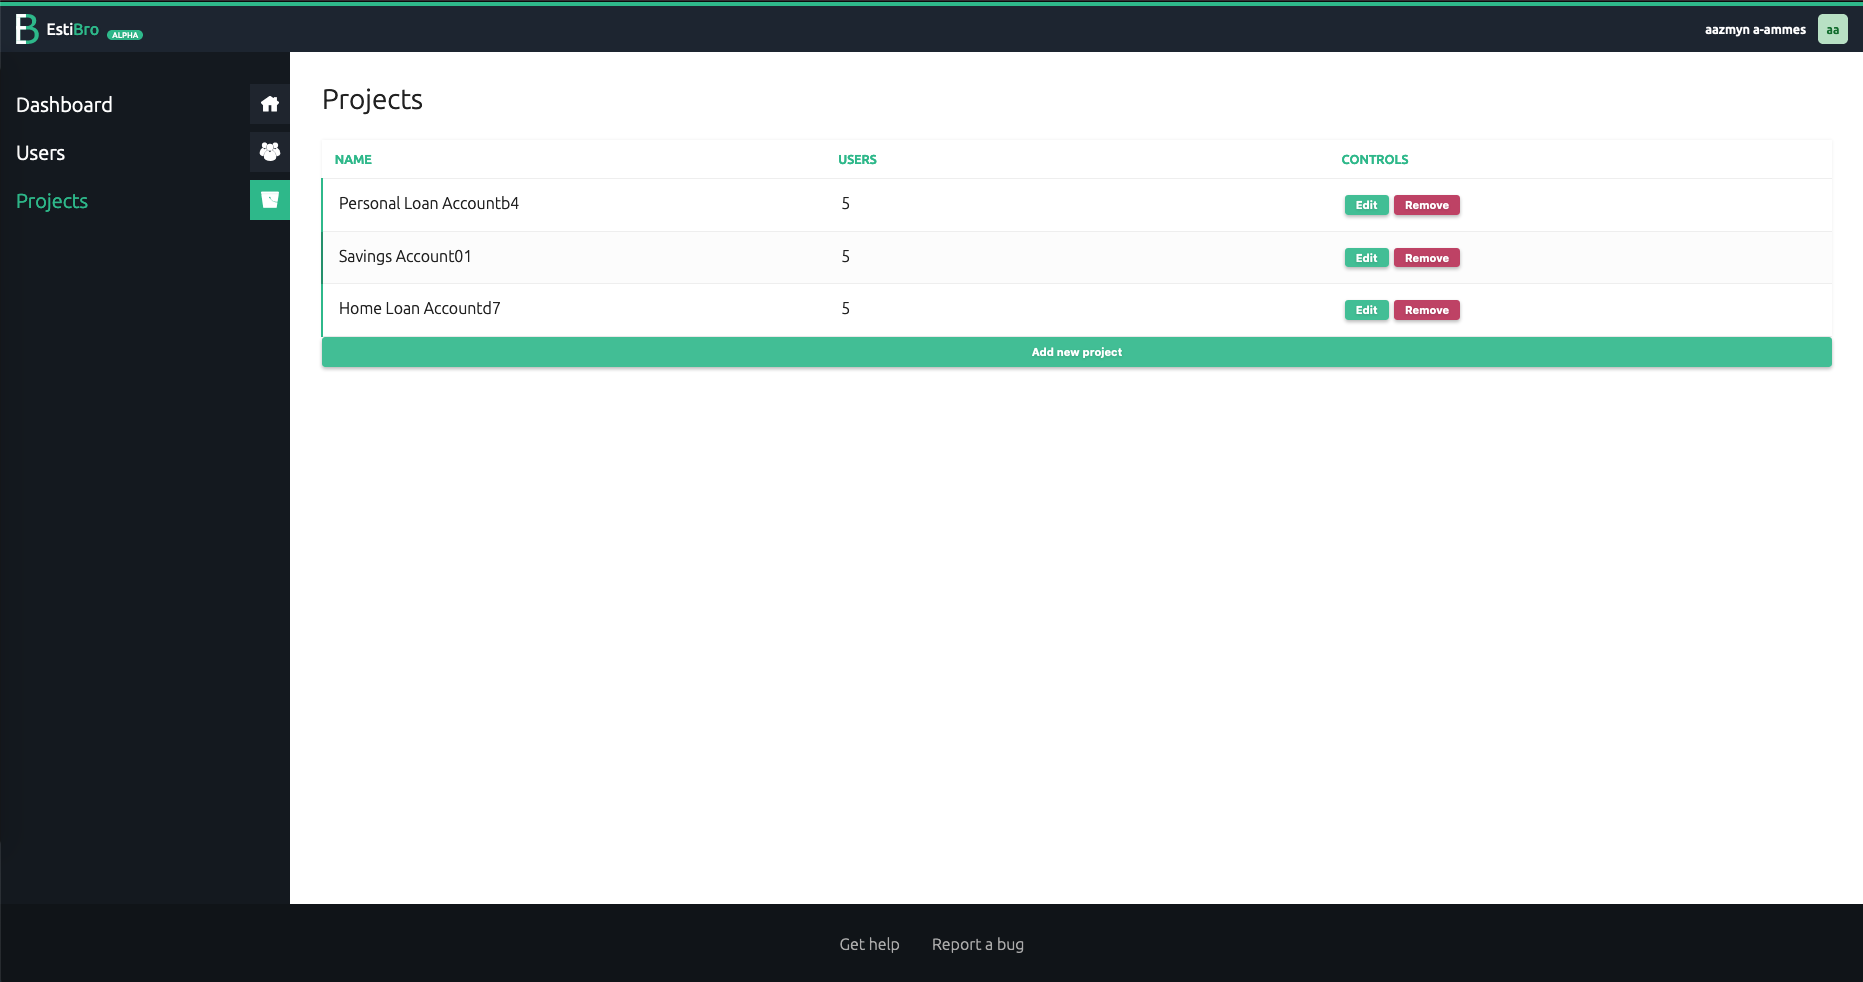This screenshot has width=1863, height=982.
Task: Select the Projects bucket icon
Action: [x=270, y=200]
